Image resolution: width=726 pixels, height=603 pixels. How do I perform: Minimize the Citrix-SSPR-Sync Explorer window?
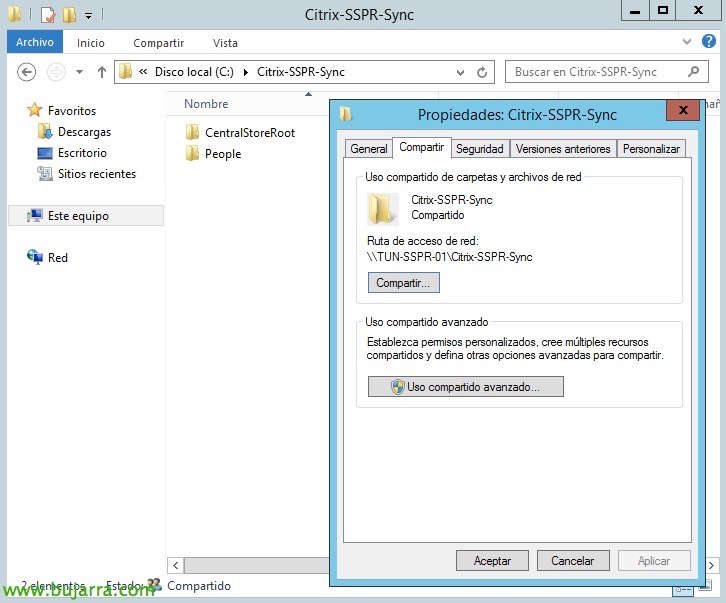pyautogui.click(x=635, y=10)
